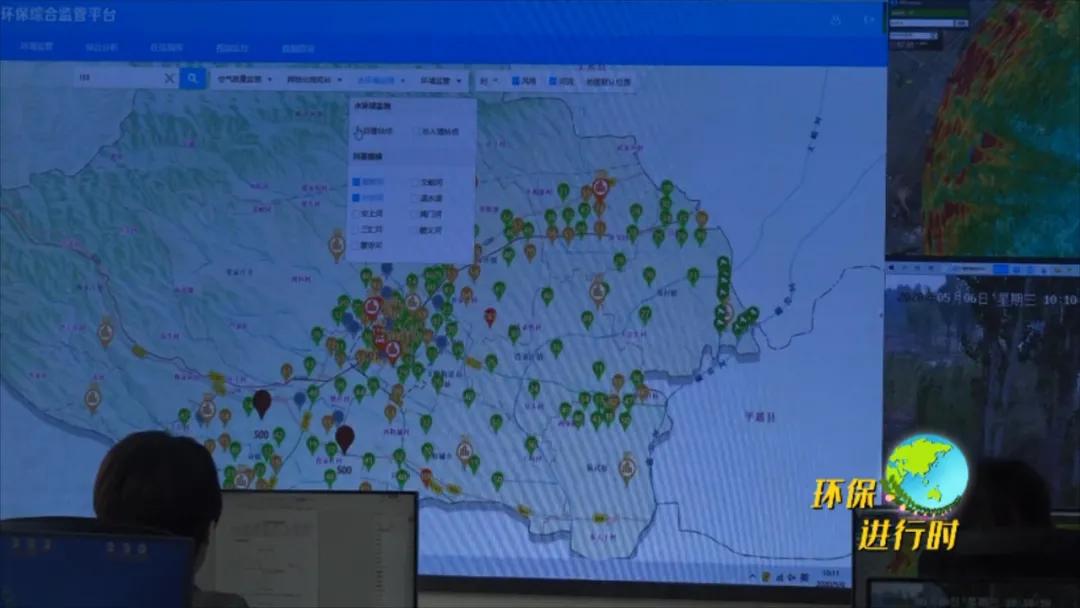Select the magnifying glass search icon
The width and height of the screenshot is (1080, 608).
coord(192,78)
